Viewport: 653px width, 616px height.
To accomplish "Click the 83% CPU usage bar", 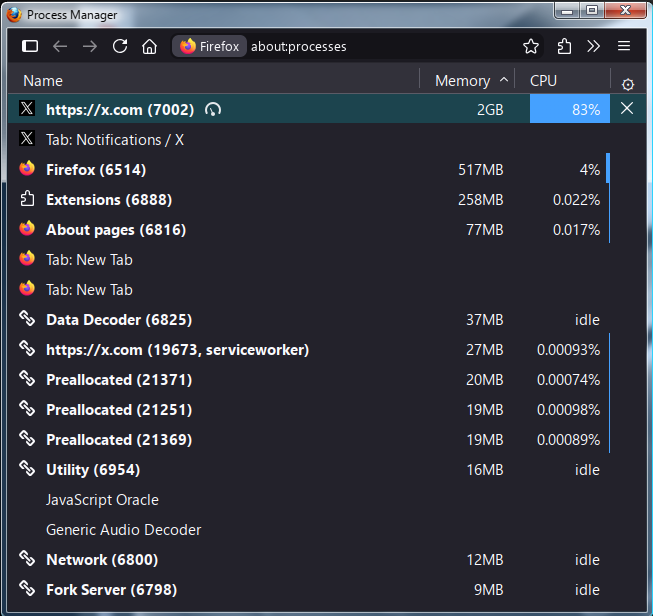I will tap(569, 109).
